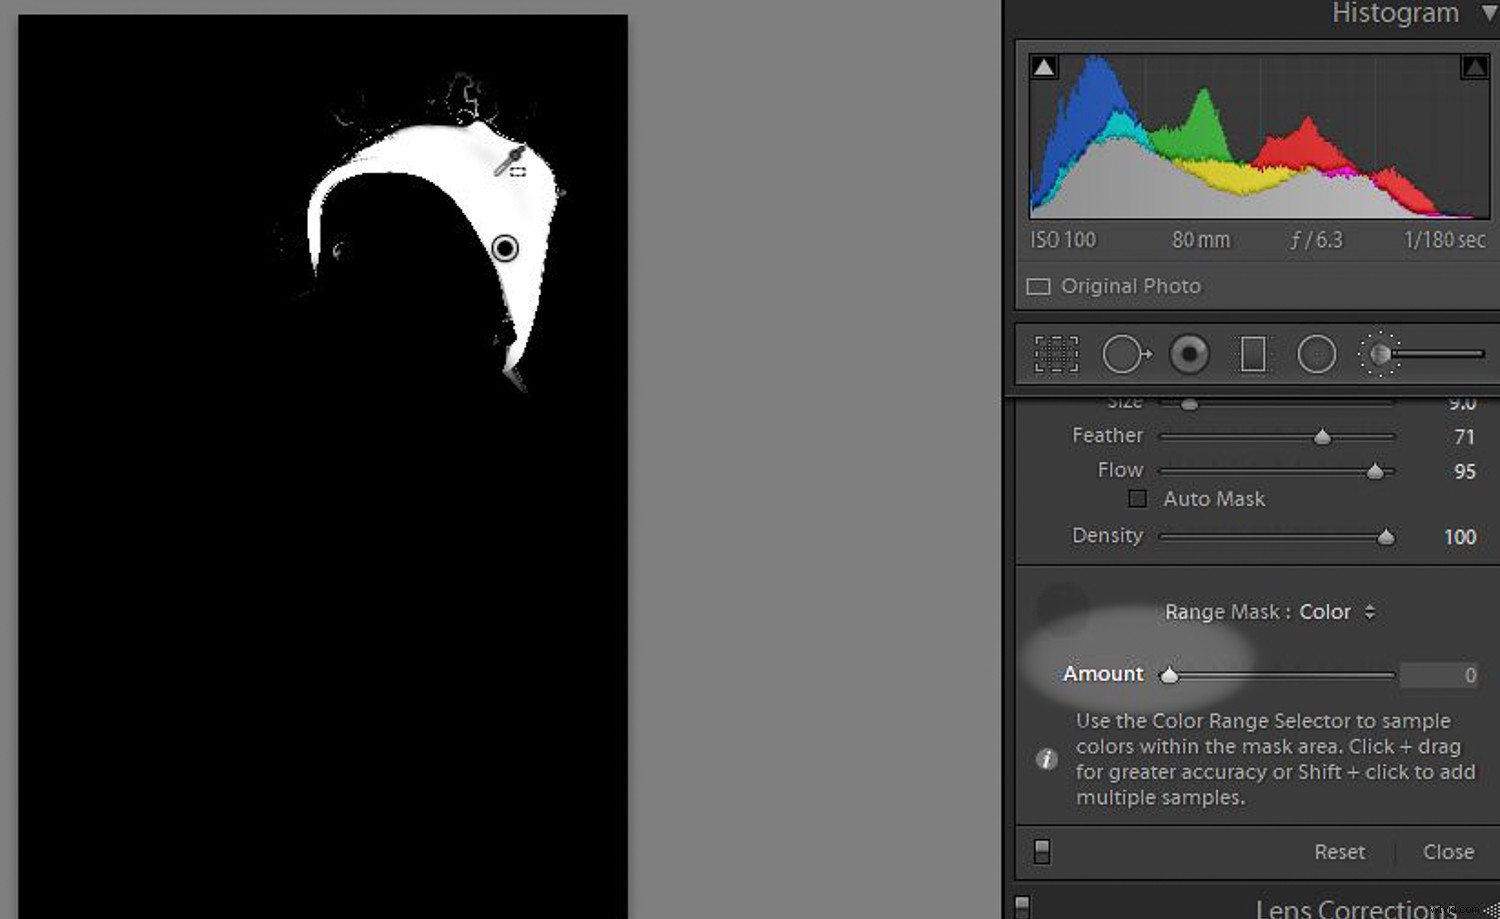This screenshot has width=1500, height=919.
Task: Click the Reset button
Action: point(1339,851)
